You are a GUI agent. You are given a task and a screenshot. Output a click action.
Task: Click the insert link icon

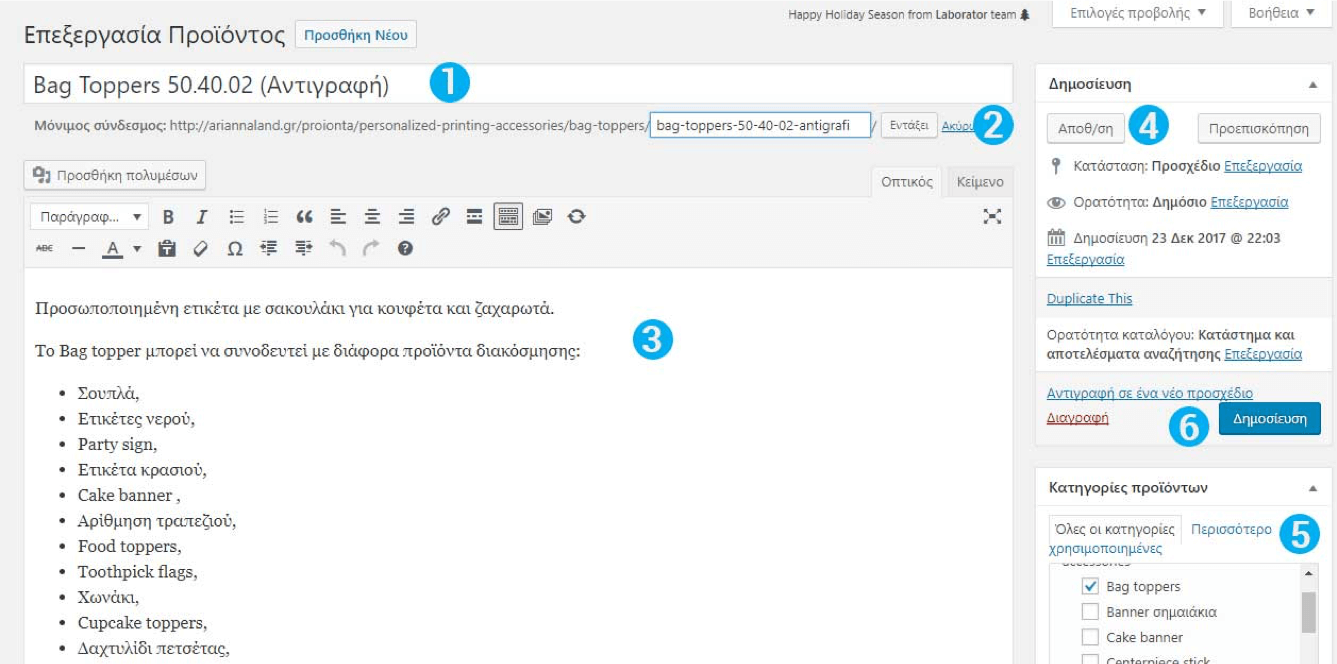pyautogui.click(x=440, y=217)
